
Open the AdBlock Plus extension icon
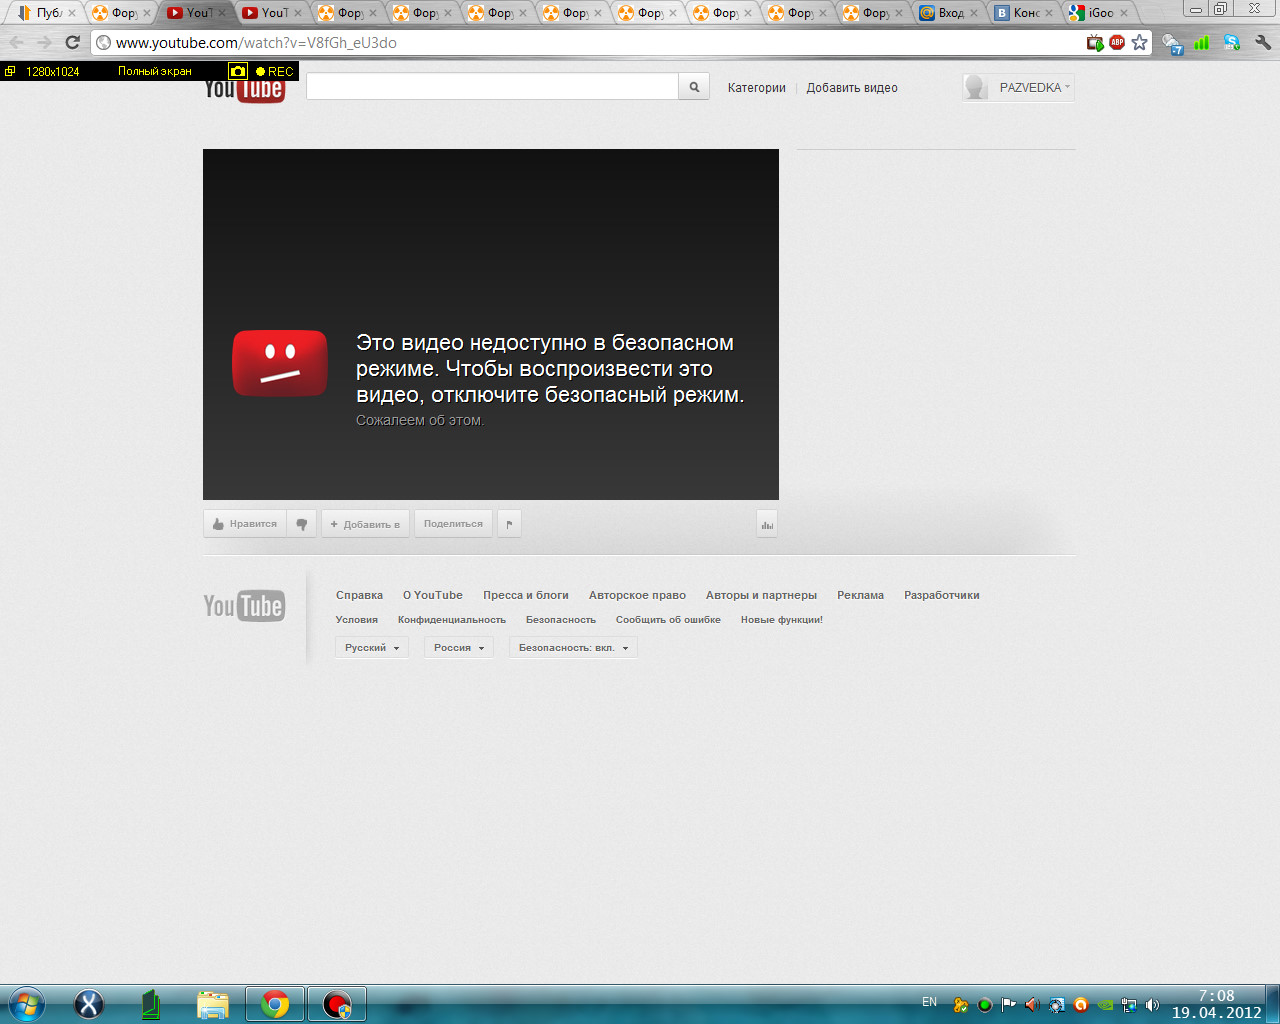click(x=1117, y=42)
